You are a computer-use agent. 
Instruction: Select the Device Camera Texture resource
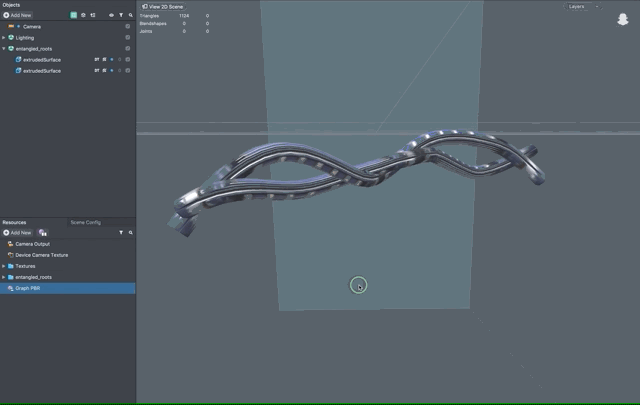click(42, 255)
